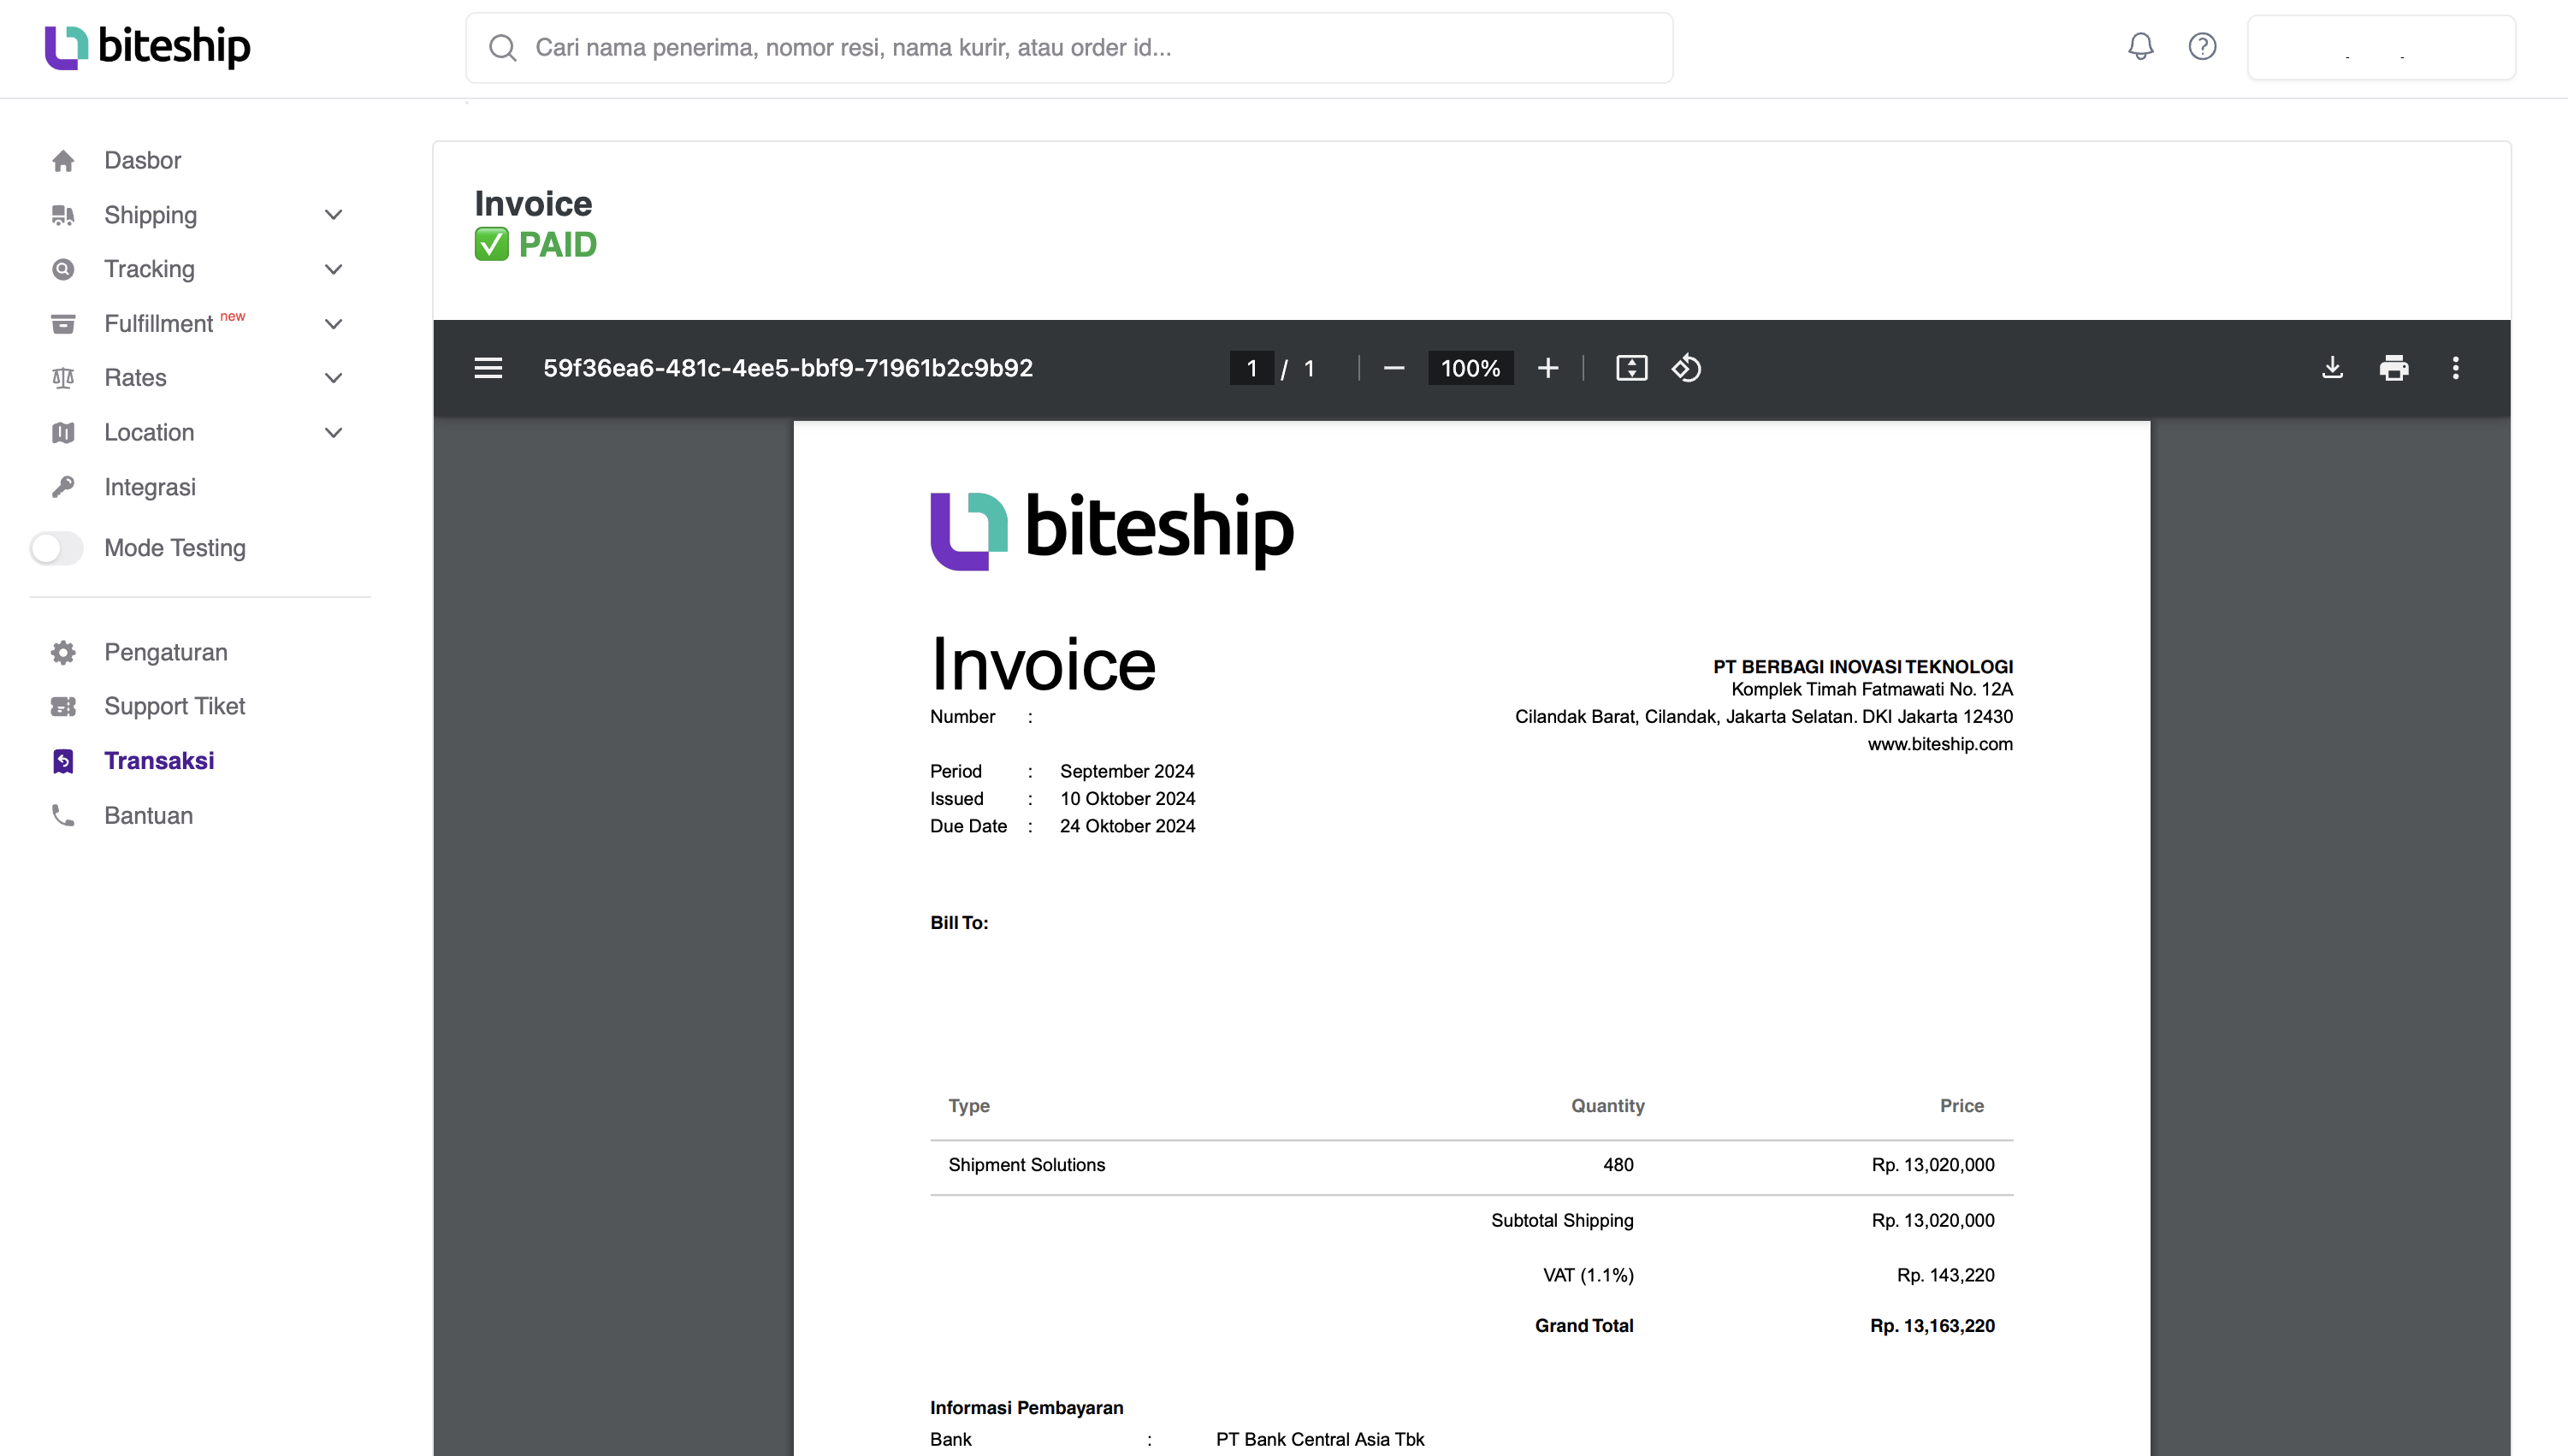The image size is (2568, 1456).
Task: Go to Dasbor in sidebar
Action: click(143, 160)
